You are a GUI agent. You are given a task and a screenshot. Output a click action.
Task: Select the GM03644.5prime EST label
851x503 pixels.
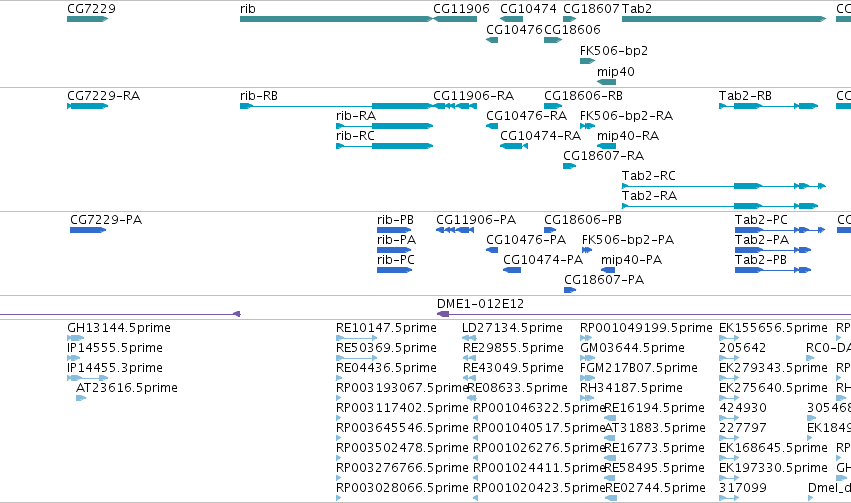pos(632,348)
